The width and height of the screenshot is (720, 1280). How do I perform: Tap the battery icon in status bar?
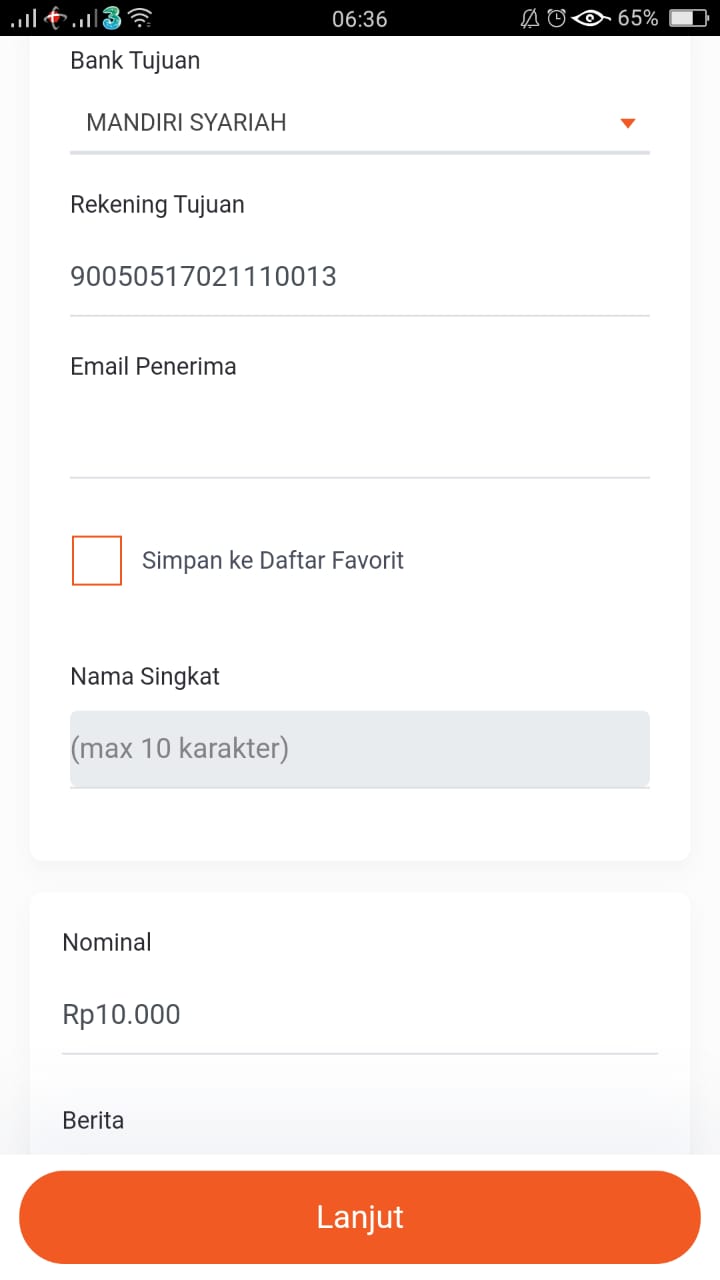[x=688, y=18]
